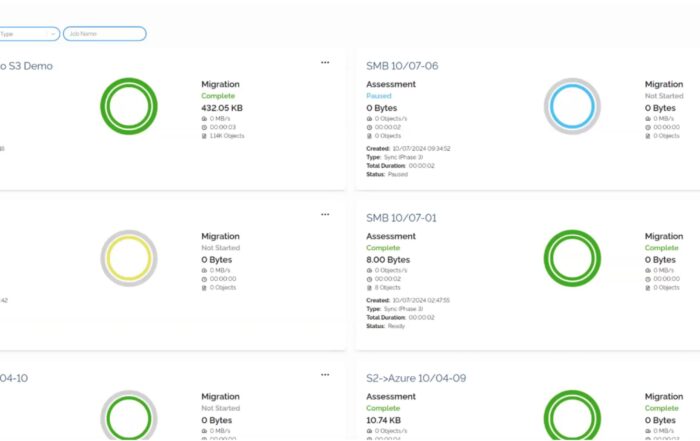Viewport: 700px width, 441px height.
Task: Open the second-row left card ellipsis menu
Action: 325,214
